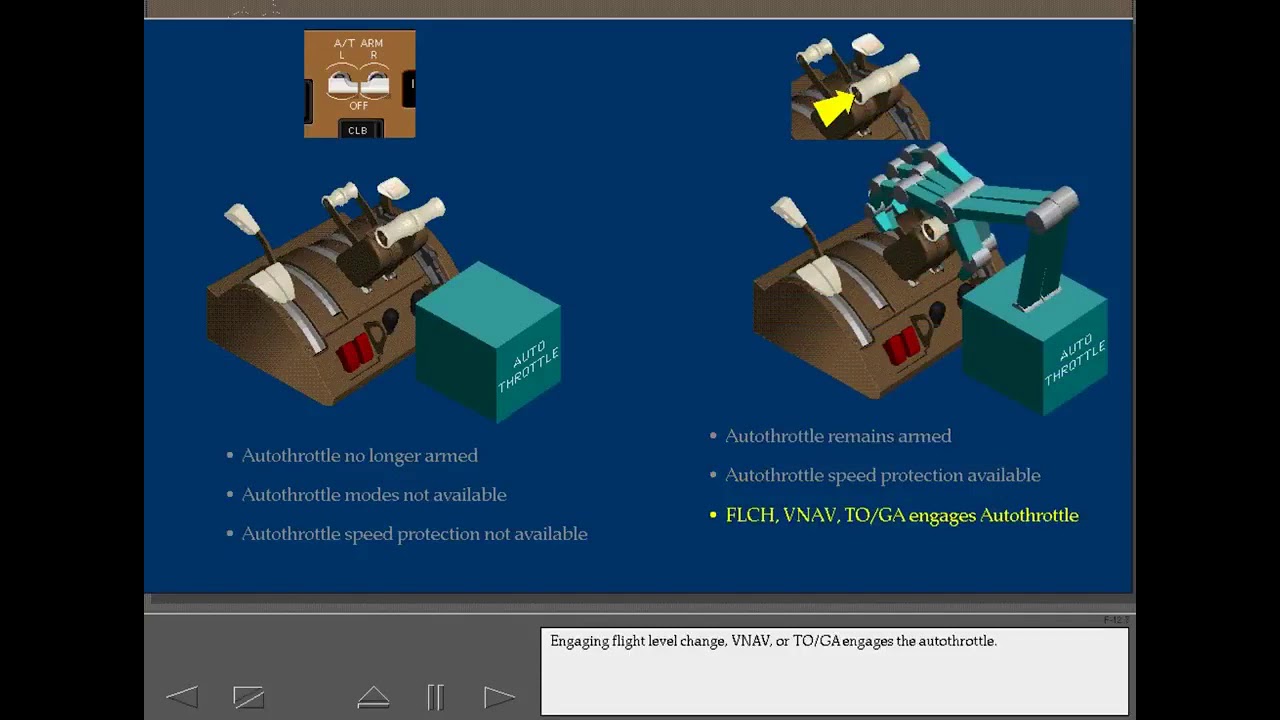Click the eject-style up arrow button
The width and height of the screenshot is (1280, 720).
pos(373,697)
